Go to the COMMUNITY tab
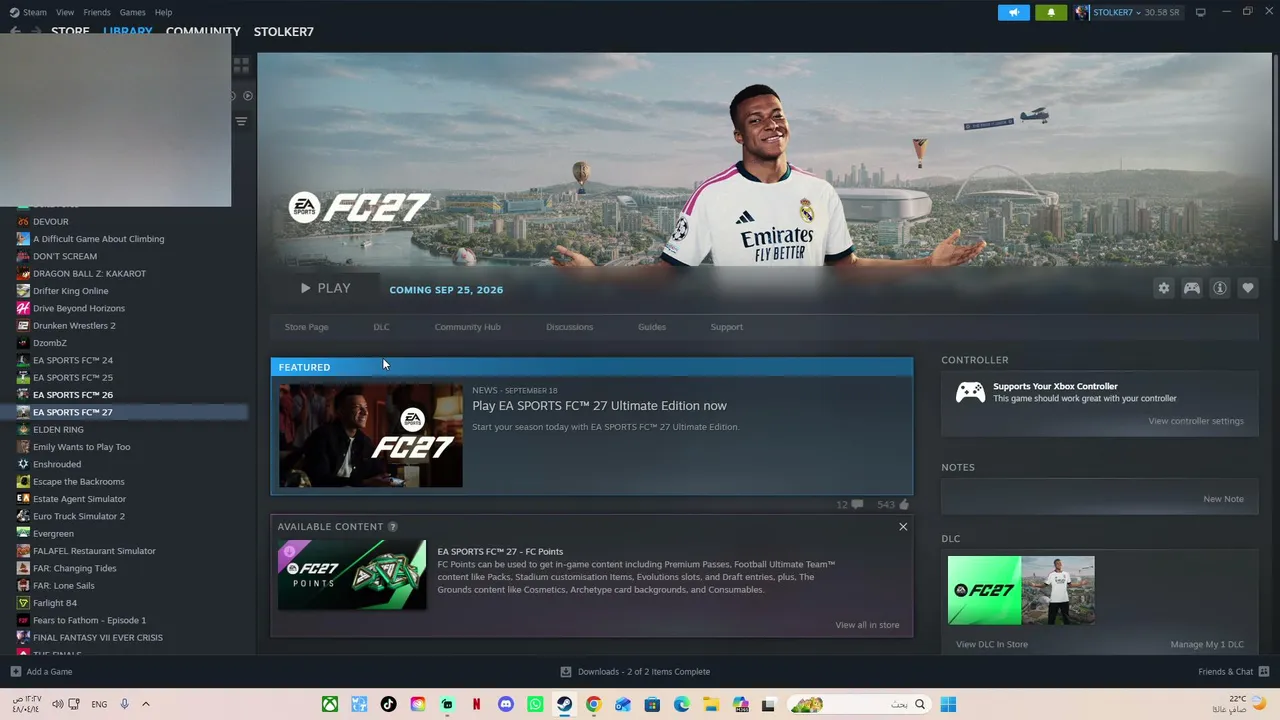This screenshot has height=720, width=1280. click(203, 31)
